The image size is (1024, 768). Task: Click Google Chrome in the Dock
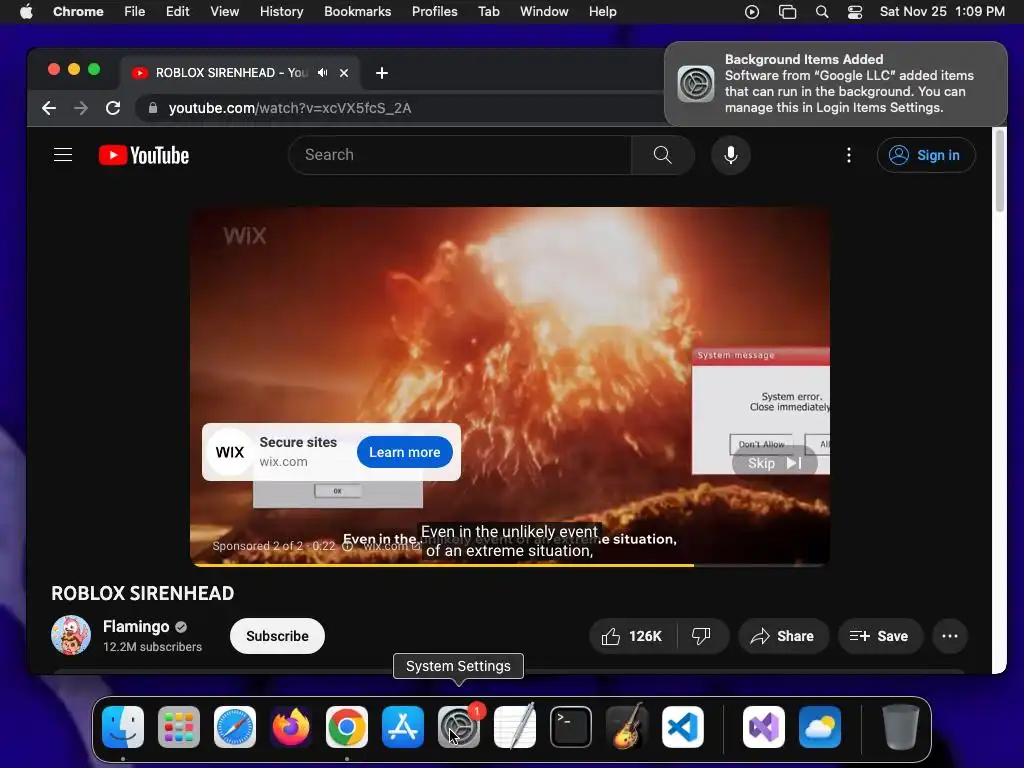[x=347, y=727]
